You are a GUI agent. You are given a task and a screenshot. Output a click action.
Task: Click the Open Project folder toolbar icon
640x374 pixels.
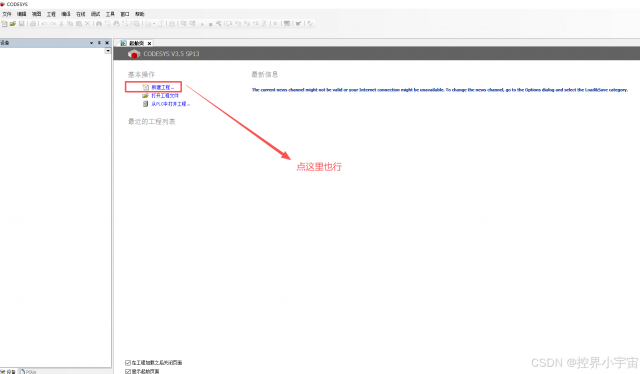pos(13,24)
